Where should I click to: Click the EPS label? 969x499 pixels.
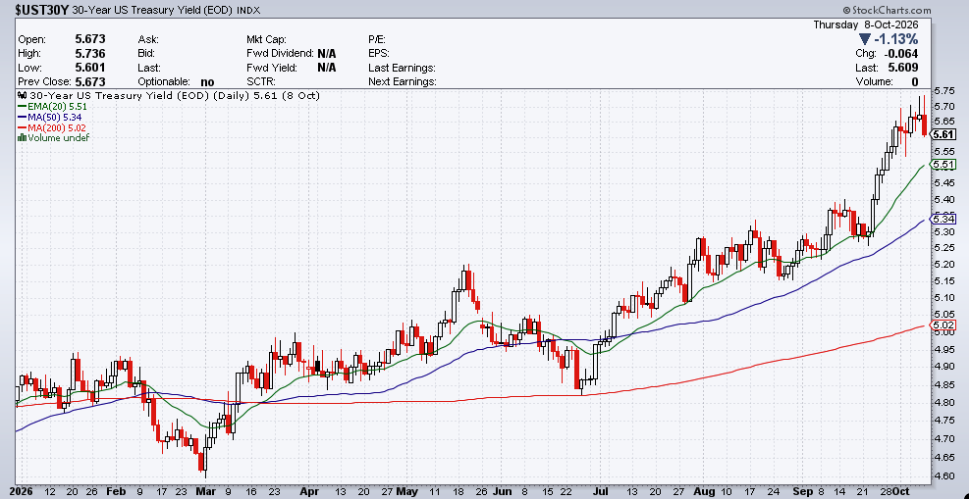tap(379, 53)
